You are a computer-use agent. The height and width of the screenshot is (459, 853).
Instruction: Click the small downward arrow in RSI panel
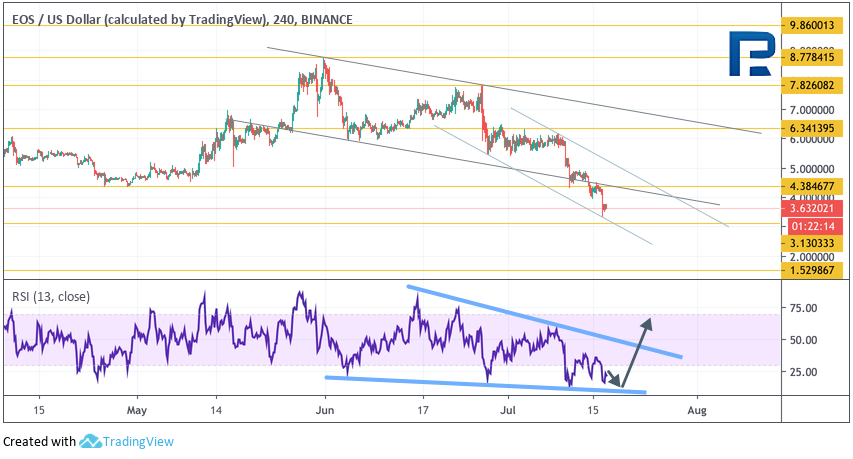614,379
